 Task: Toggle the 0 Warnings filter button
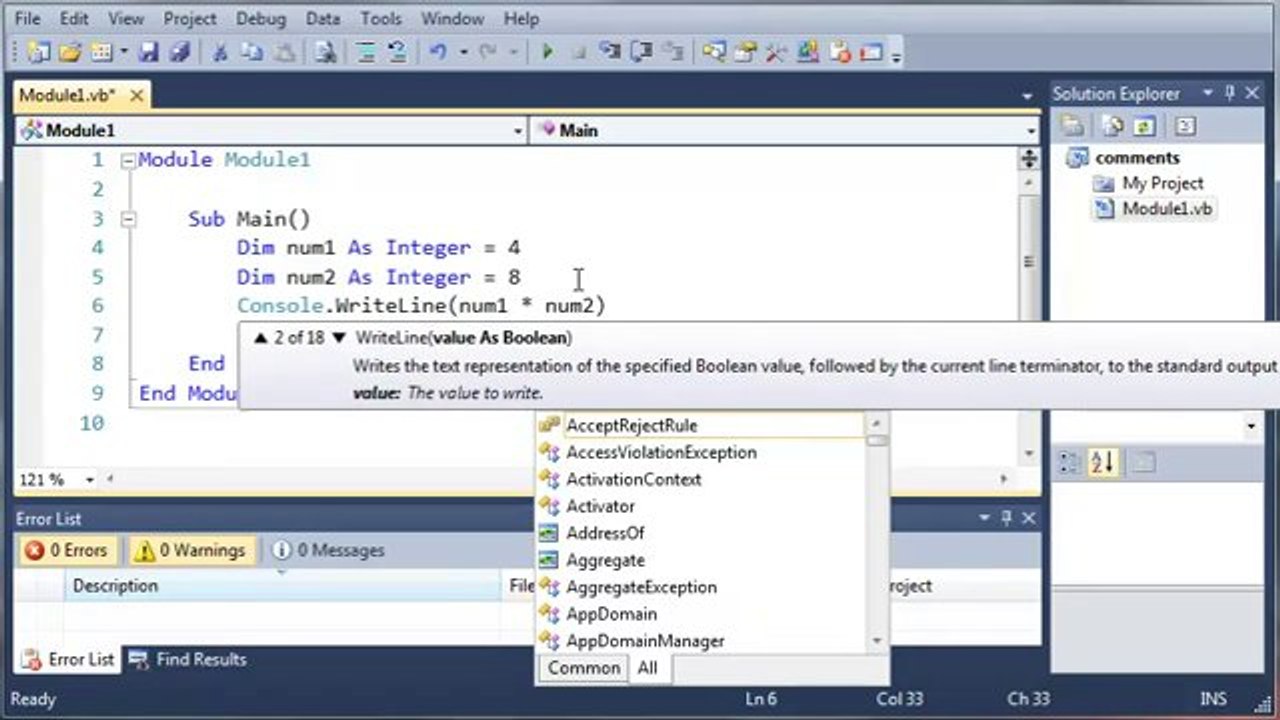point(189,550)
